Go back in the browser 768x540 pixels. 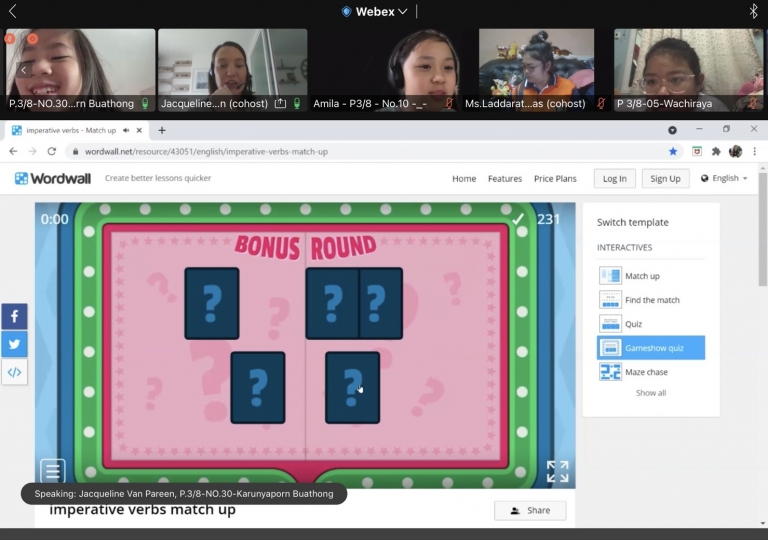[13, 151]
